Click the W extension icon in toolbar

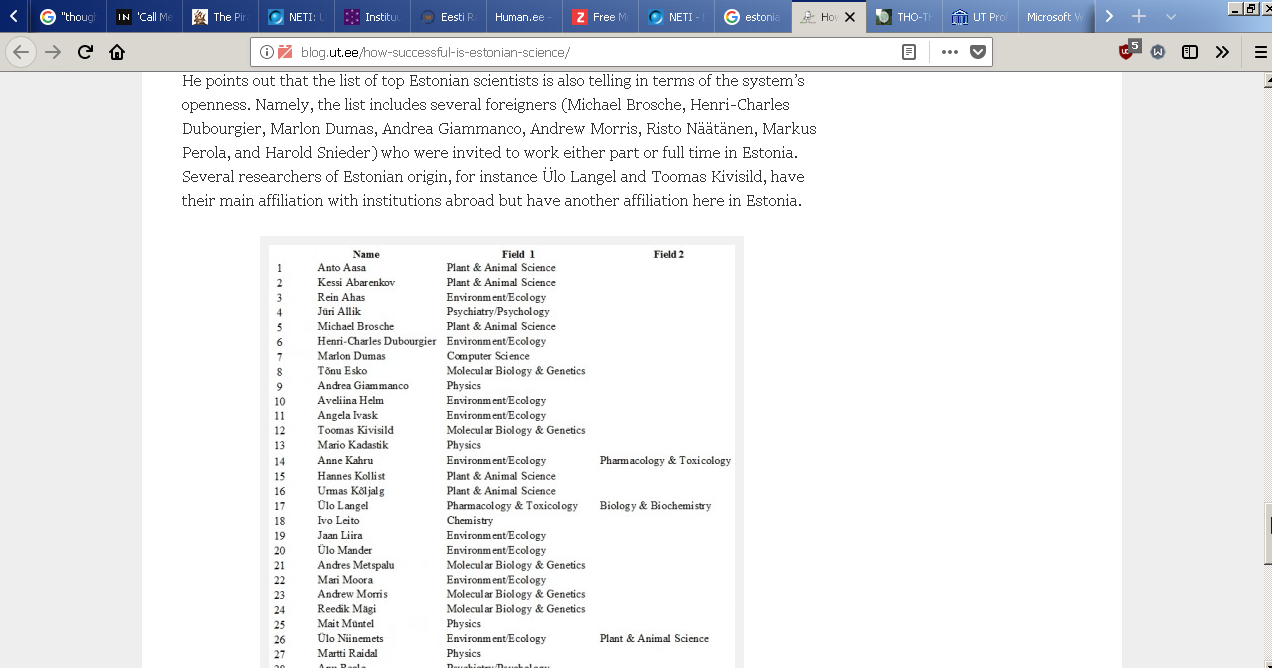[x=1158, y=52]
